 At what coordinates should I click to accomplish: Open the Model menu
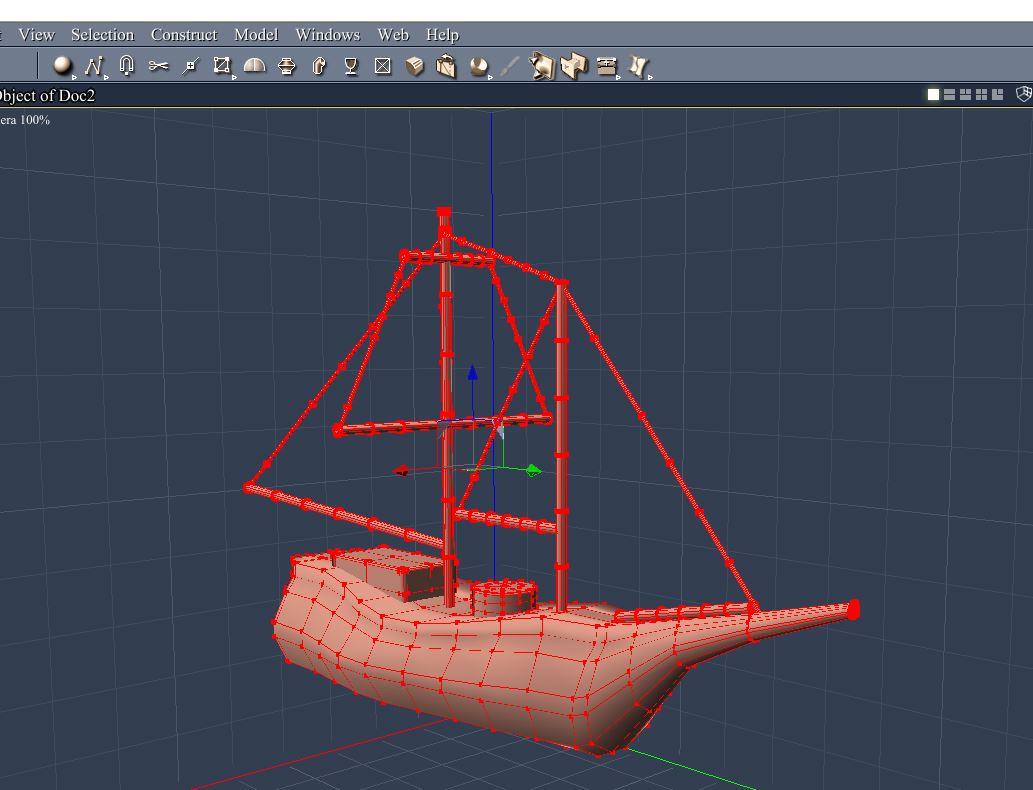[x=256, y=34]
